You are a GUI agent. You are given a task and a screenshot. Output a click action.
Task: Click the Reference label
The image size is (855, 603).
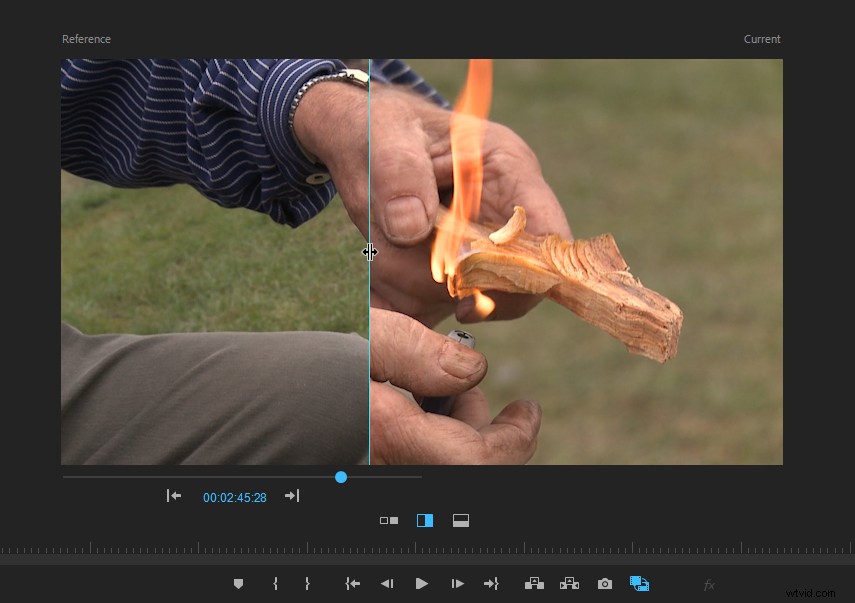click(x=86, y=39)
